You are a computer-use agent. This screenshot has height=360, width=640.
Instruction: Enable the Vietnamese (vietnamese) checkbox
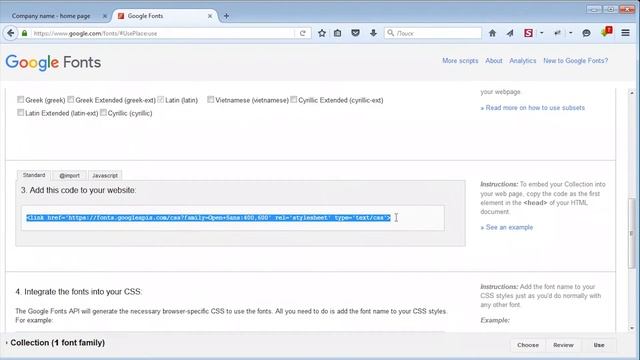pos(211,100)
